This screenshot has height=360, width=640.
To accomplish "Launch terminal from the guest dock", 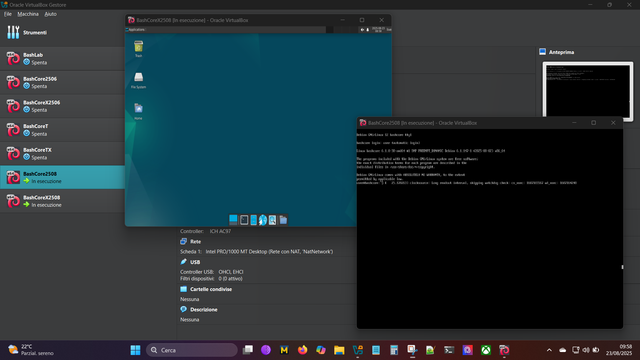I will click(244, 220).
